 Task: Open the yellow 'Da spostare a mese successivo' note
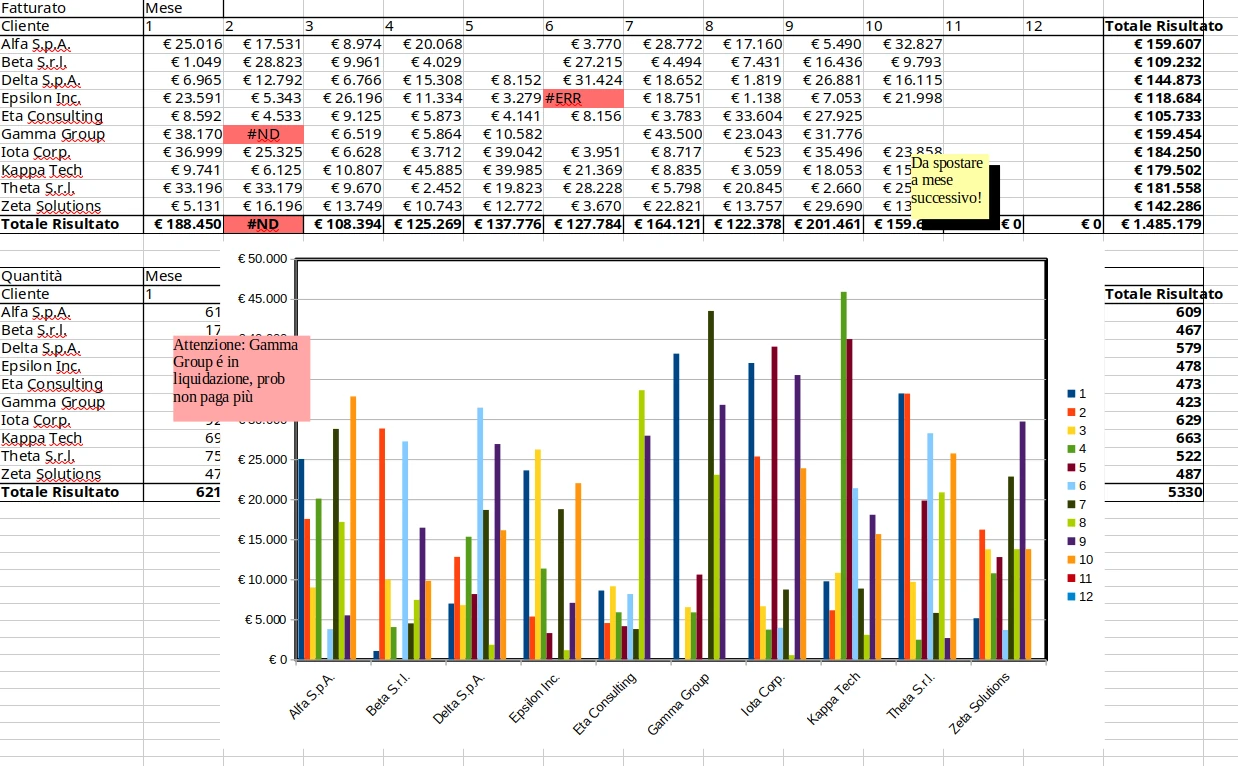click(x=949, y=182)
